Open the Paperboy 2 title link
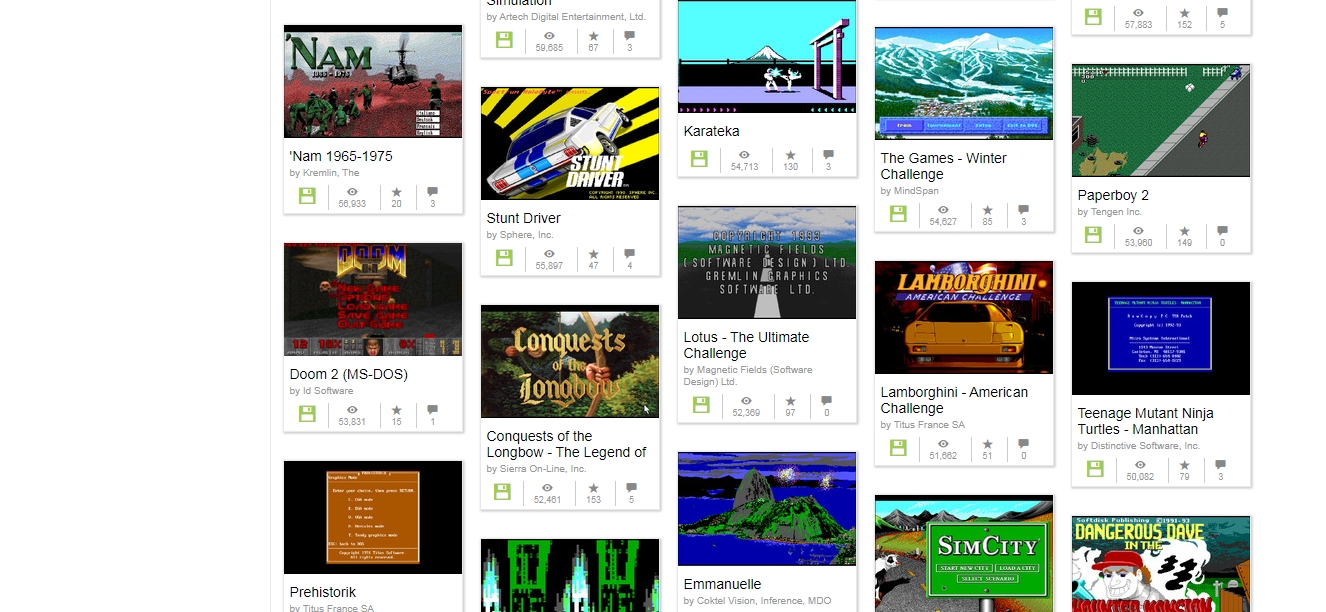 click(1113, 195)
